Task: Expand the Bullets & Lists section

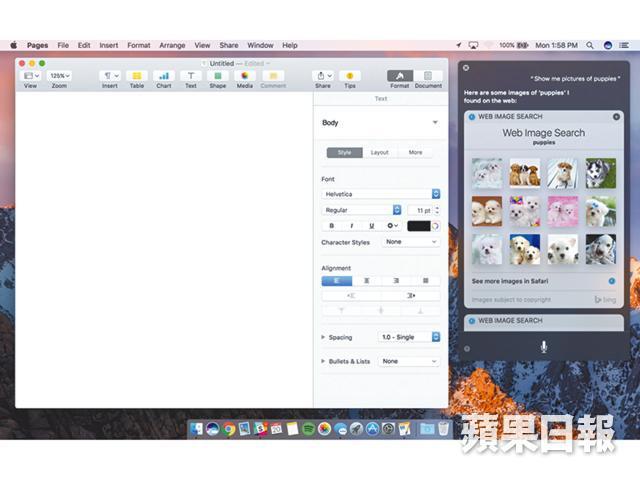Action: [x=323, y=362]
